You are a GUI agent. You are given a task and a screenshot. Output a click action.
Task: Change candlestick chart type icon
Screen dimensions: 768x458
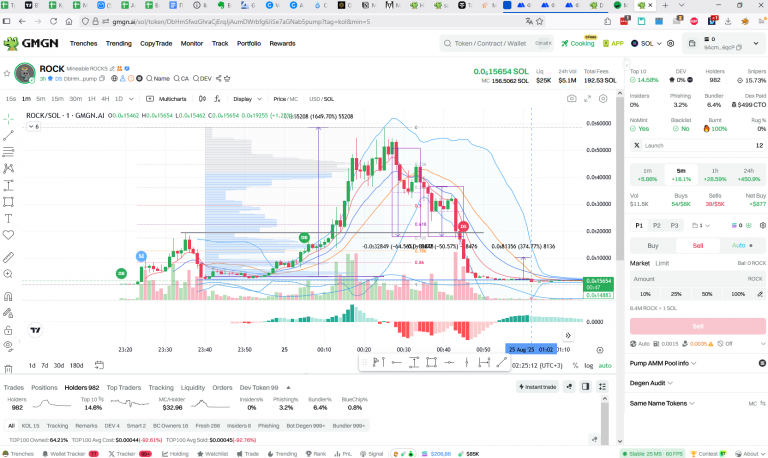click(202, 98)
